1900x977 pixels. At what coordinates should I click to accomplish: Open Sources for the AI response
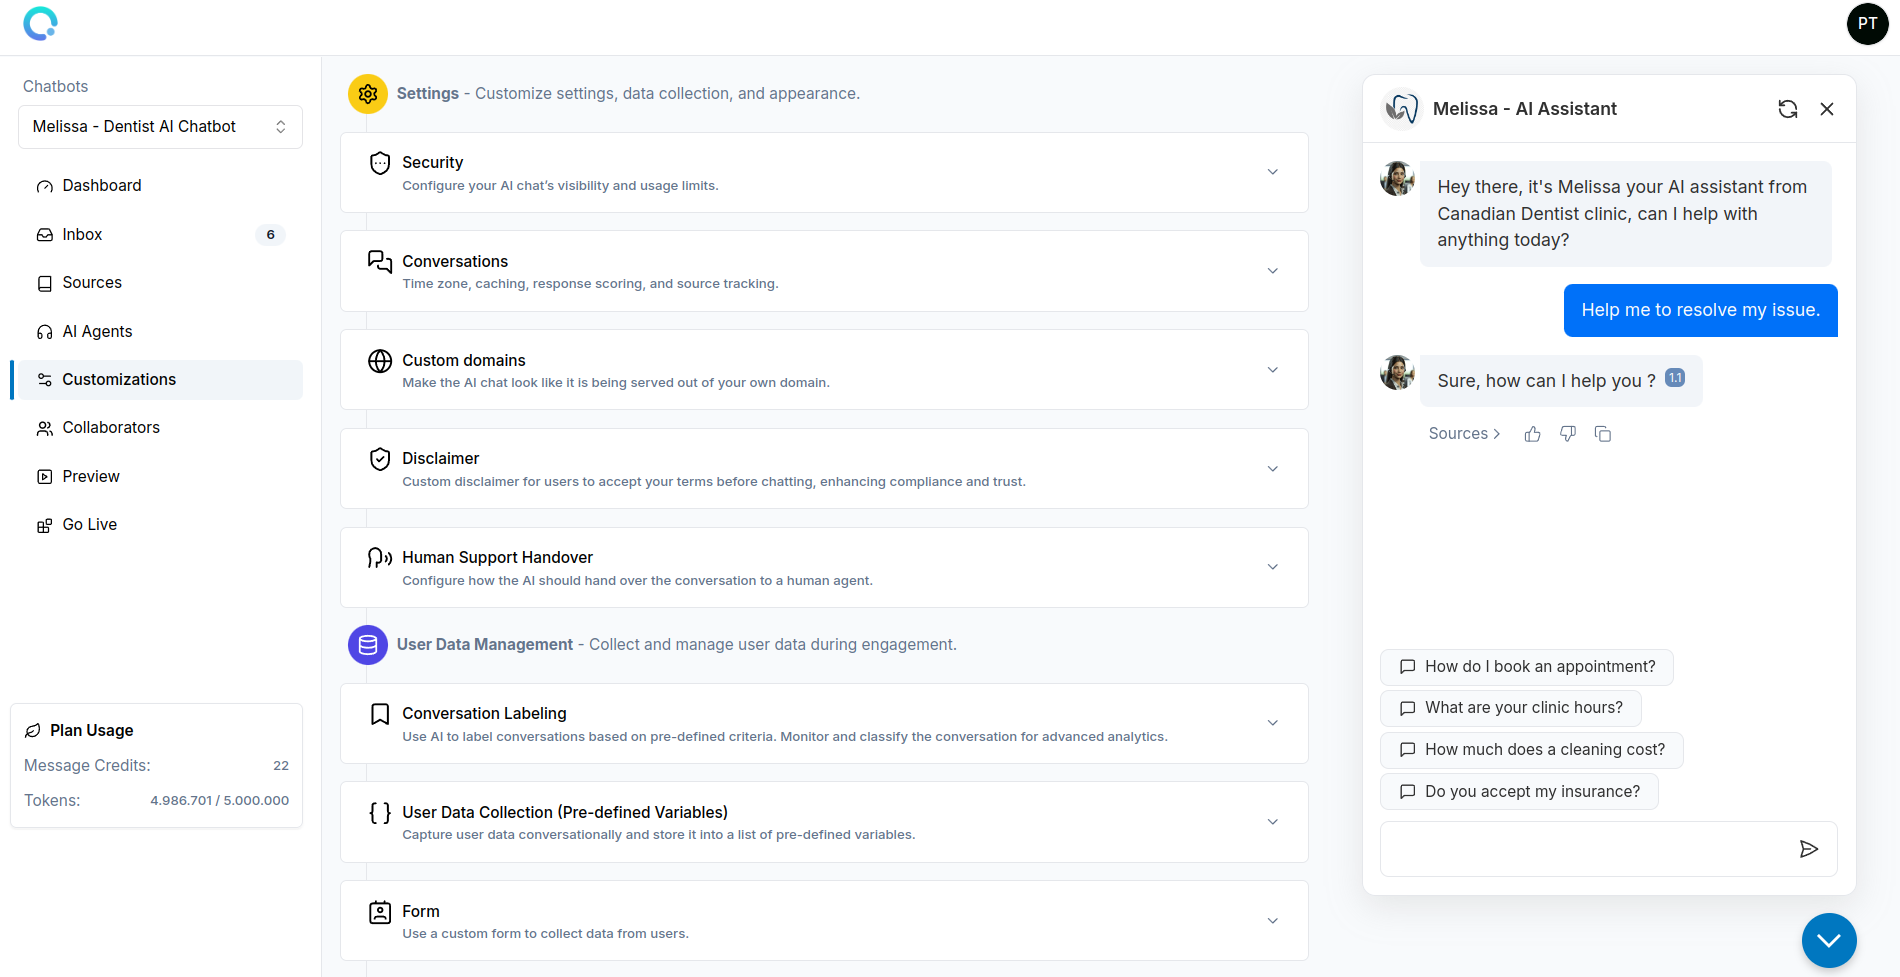point(1463,433)
